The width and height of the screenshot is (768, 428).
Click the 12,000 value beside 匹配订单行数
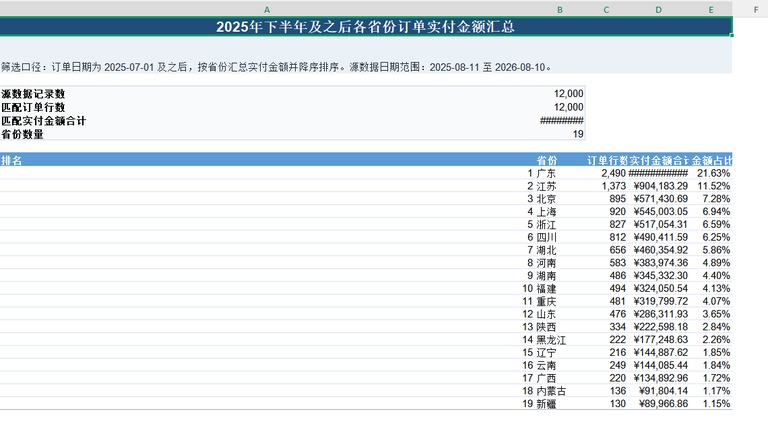(560, 107)
